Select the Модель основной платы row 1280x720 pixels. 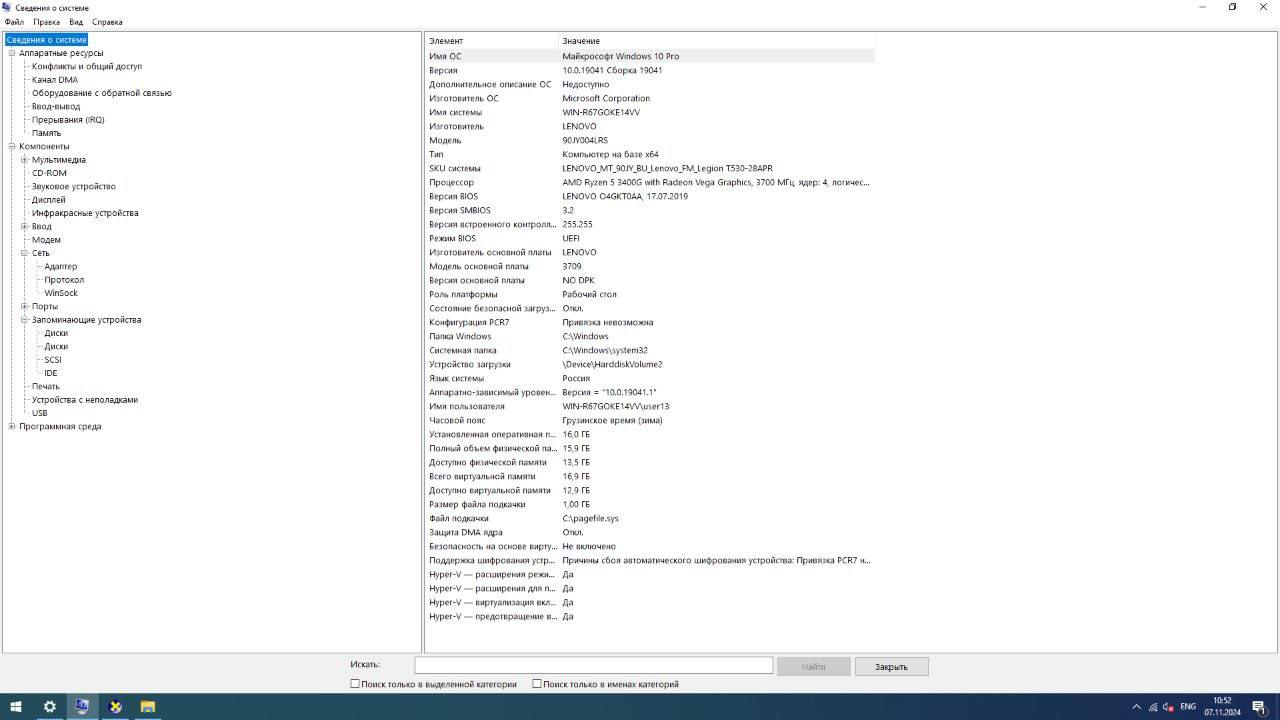[x=650, y=266]
